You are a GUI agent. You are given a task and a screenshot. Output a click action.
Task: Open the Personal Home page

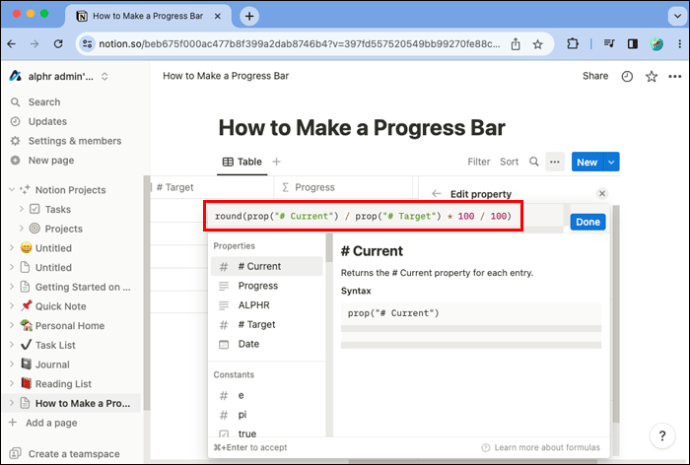coord(70,326)
